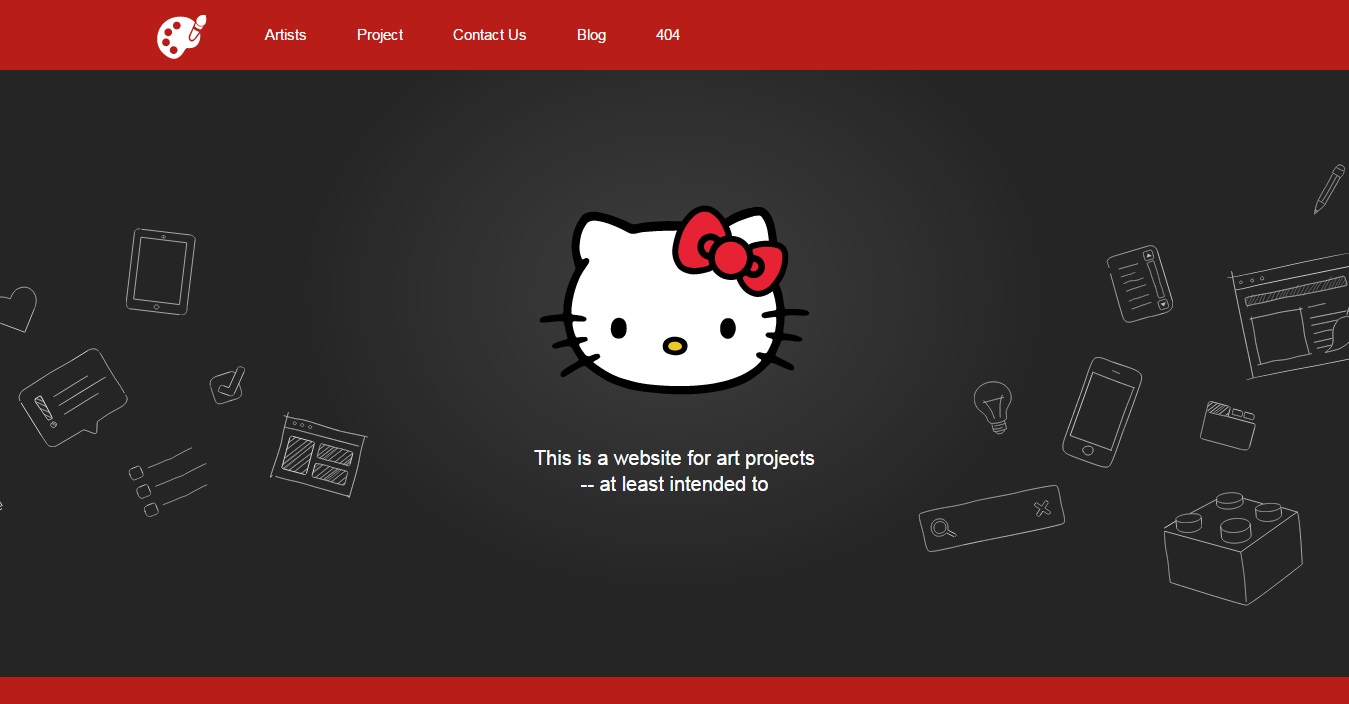Click the clapperboard doodle icon

pos(1227,424)
